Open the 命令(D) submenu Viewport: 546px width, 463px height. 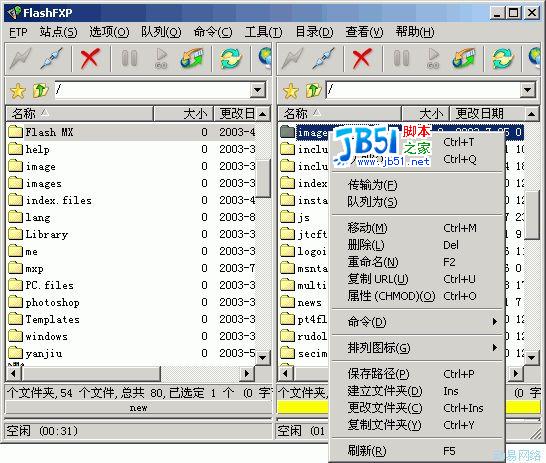418,322
